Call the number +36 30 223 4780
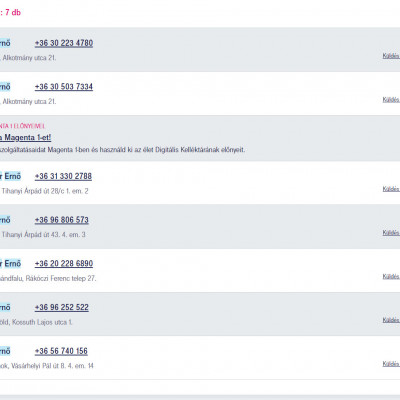This screenshot has width=400, height=400. click(x=64, y=43)
